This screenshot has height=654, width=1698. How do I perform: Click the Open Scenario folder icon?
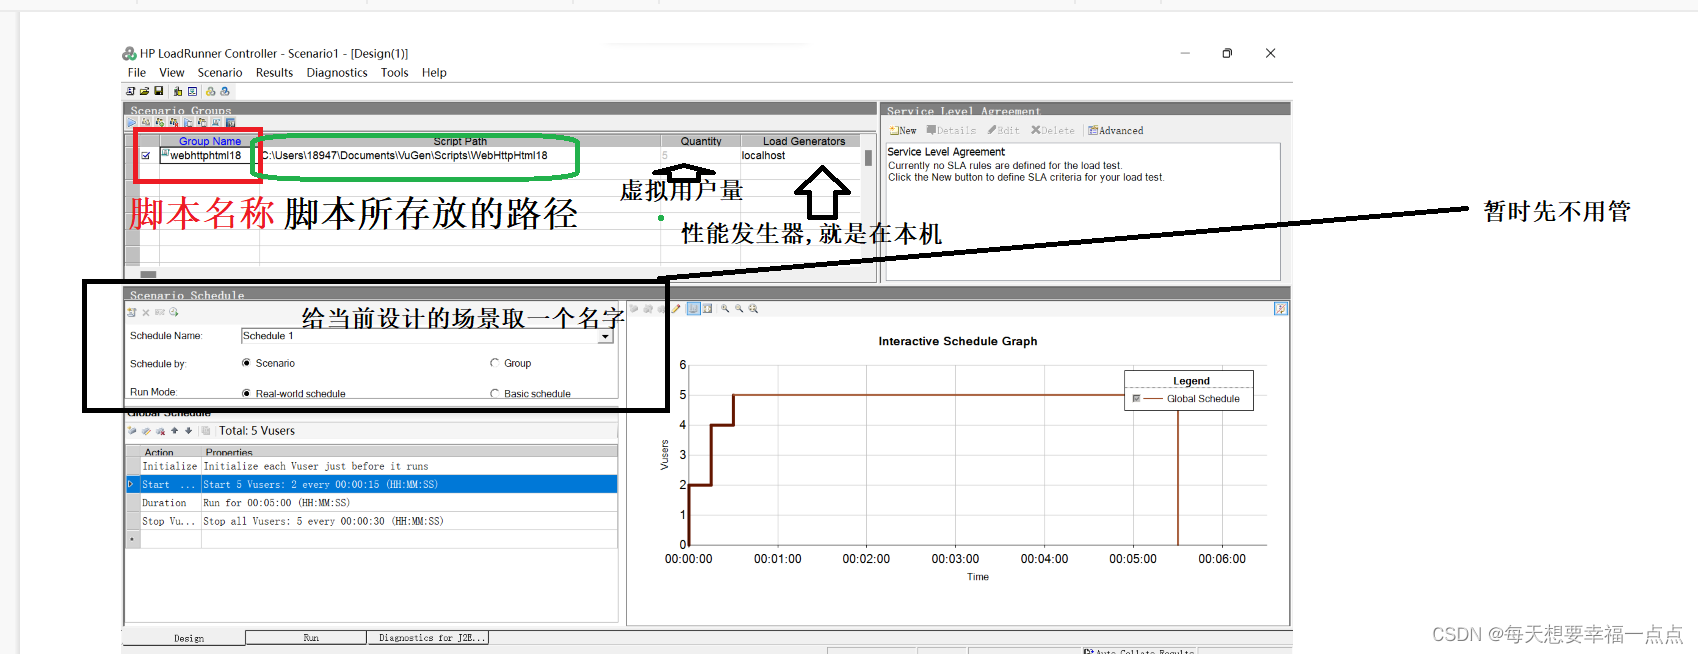(144, 91)
